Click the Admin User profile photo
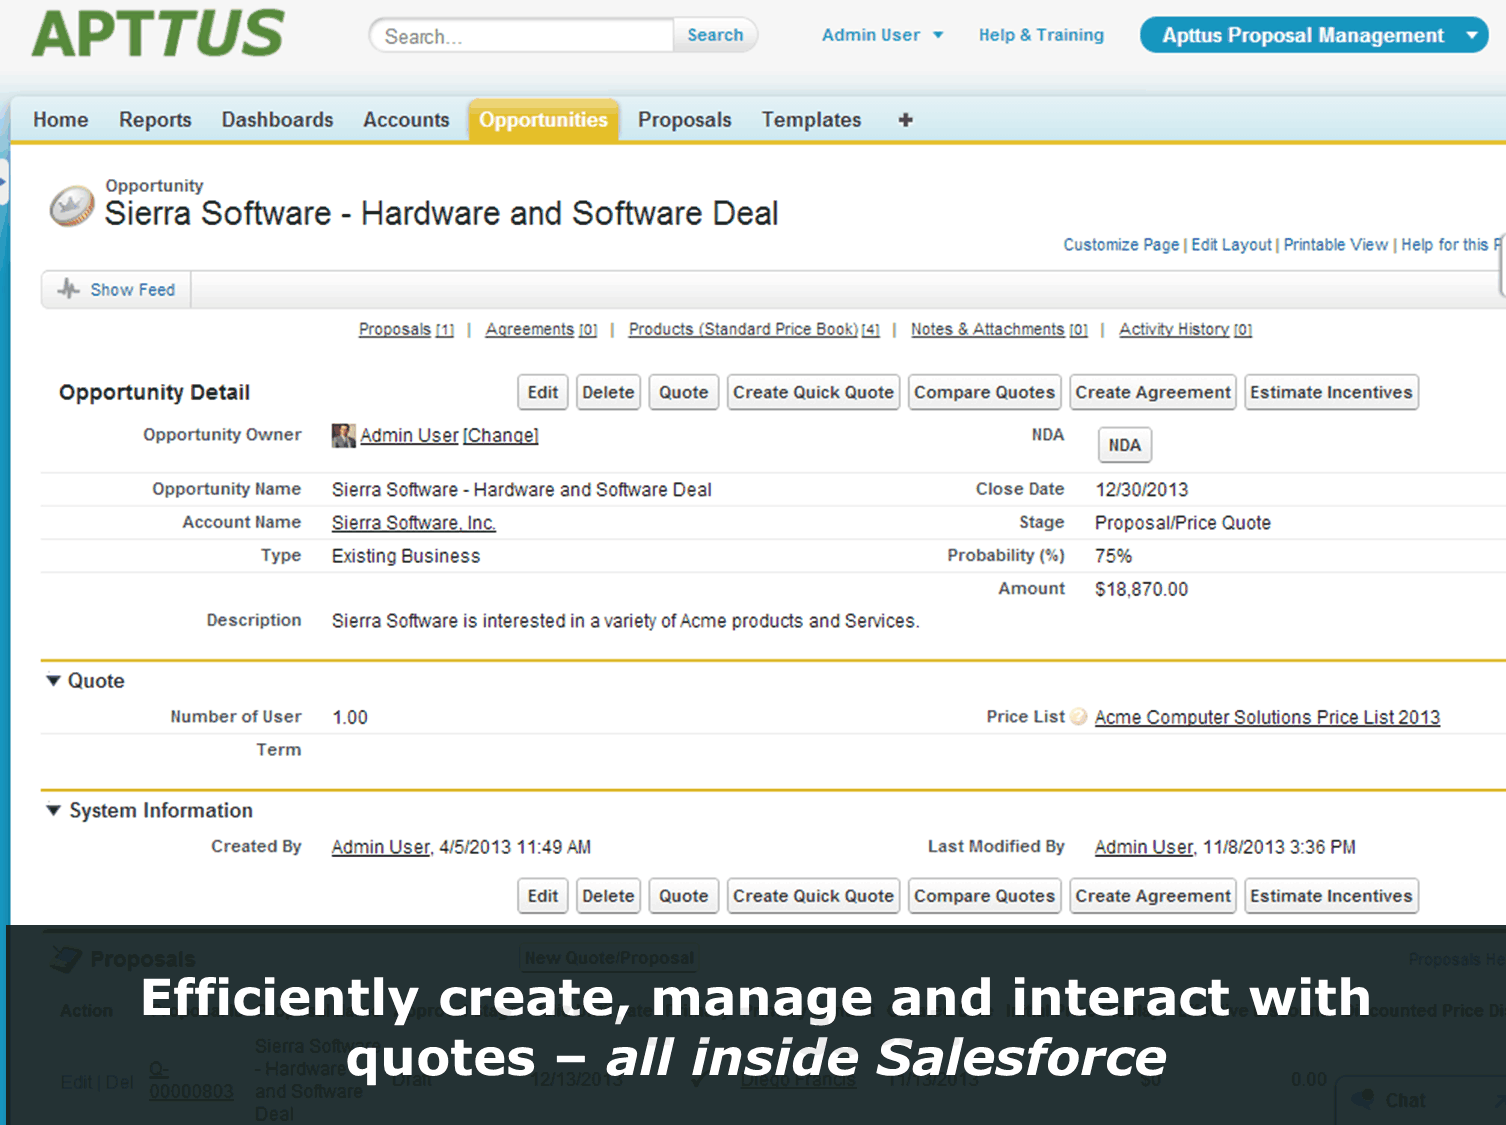 click(343, 435)
